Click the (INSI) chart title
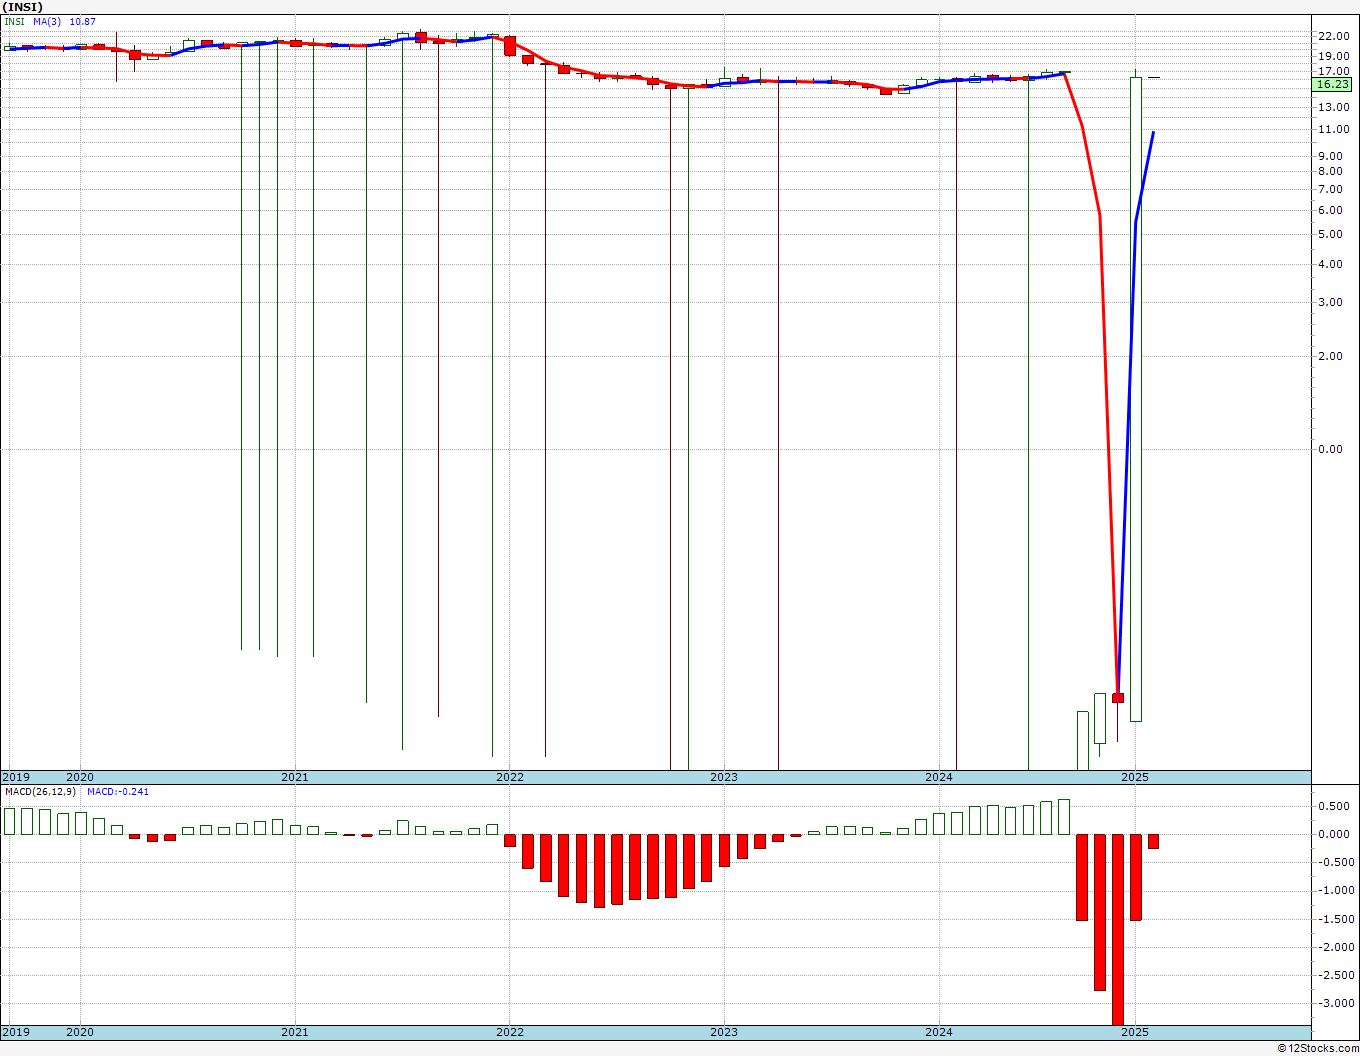This screenshot has width=1360, height=1056. pyautogui.click(x=22, y=7)
